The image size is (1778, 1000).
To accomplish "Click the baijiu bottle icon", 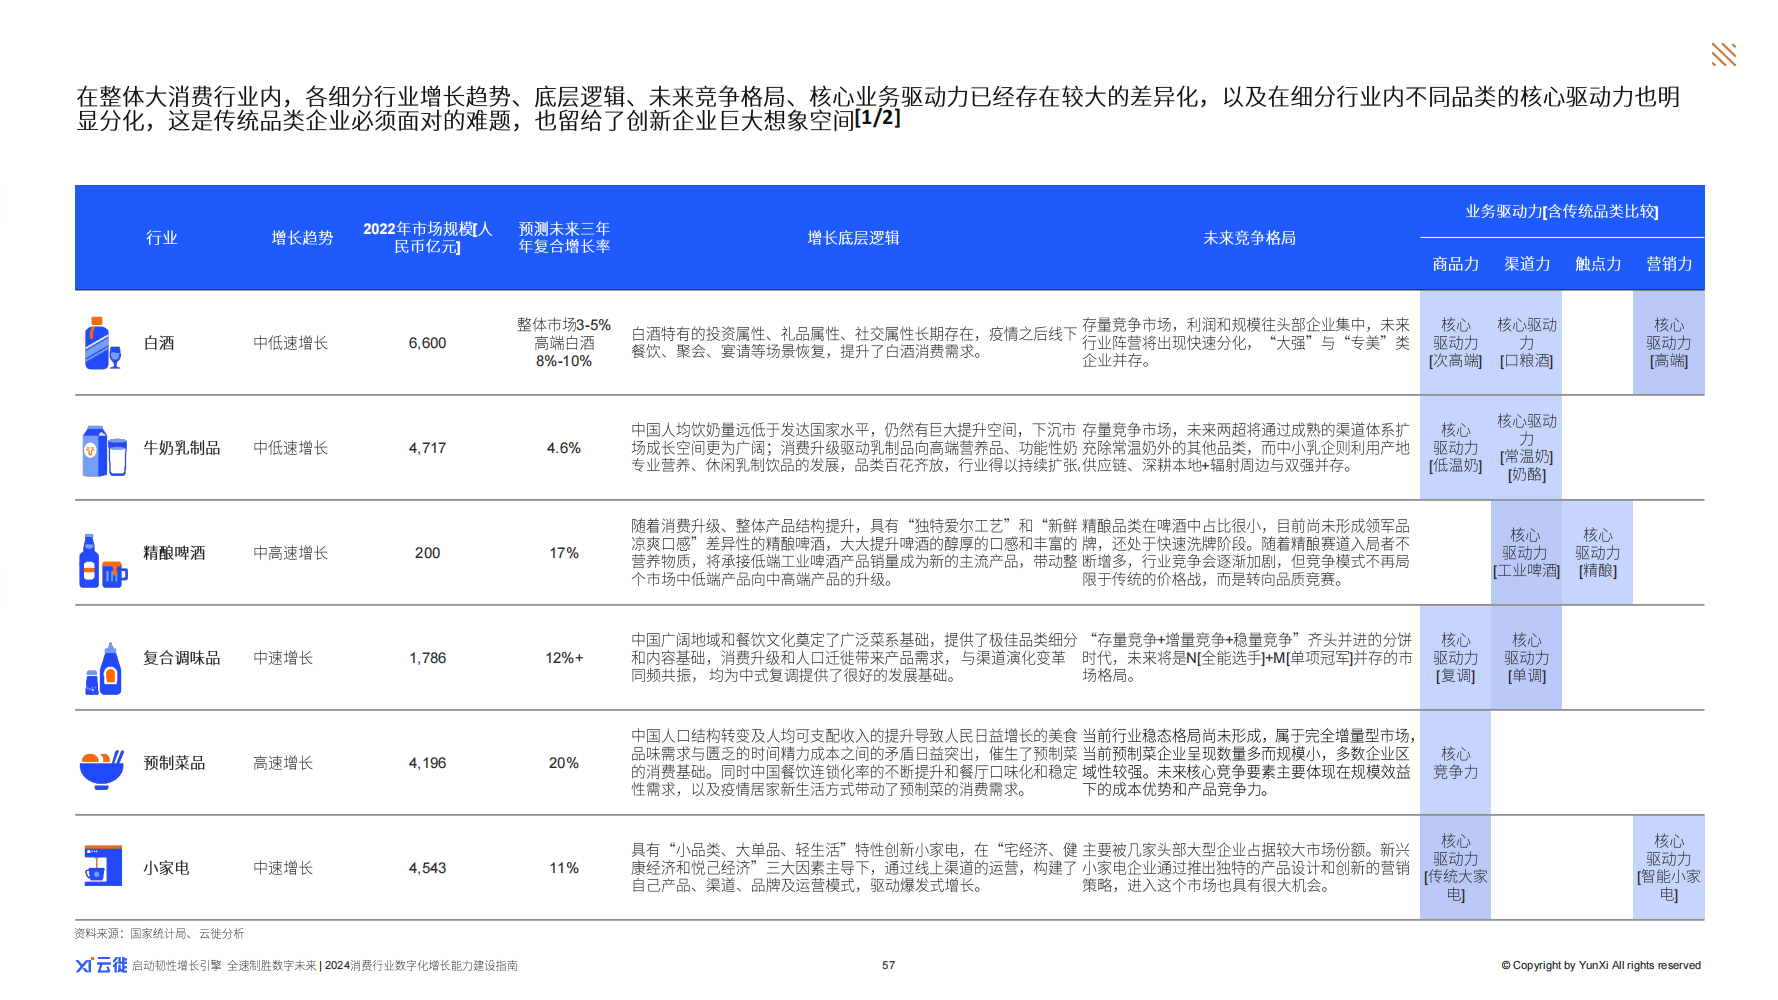I will 102,344.
